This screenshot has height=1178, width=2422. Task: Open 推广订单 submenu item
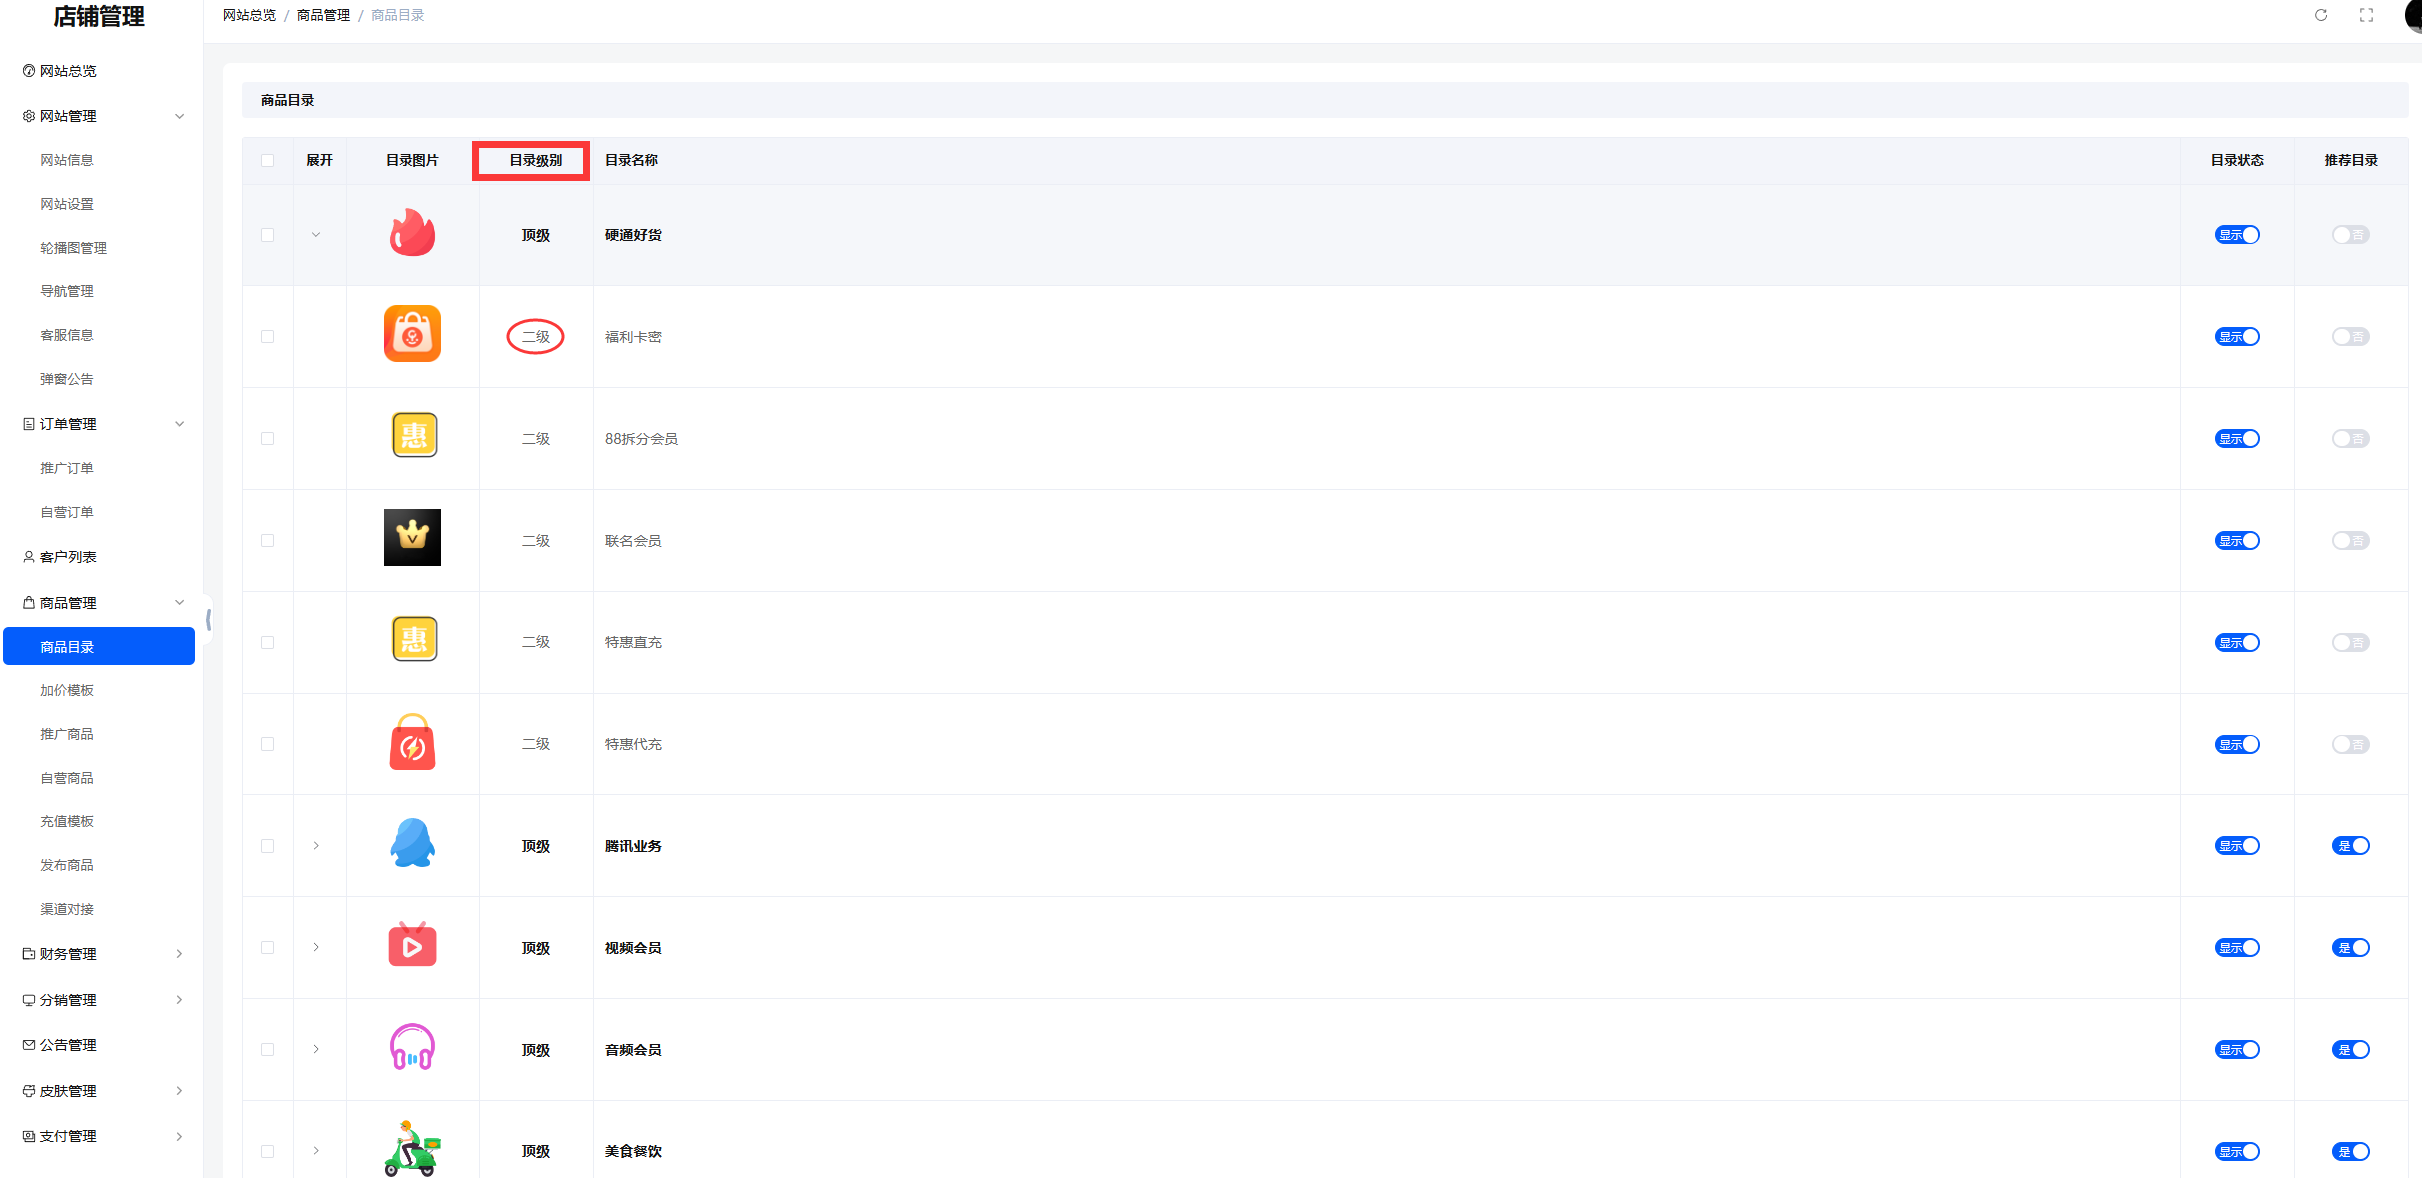(x=67, y=468)
